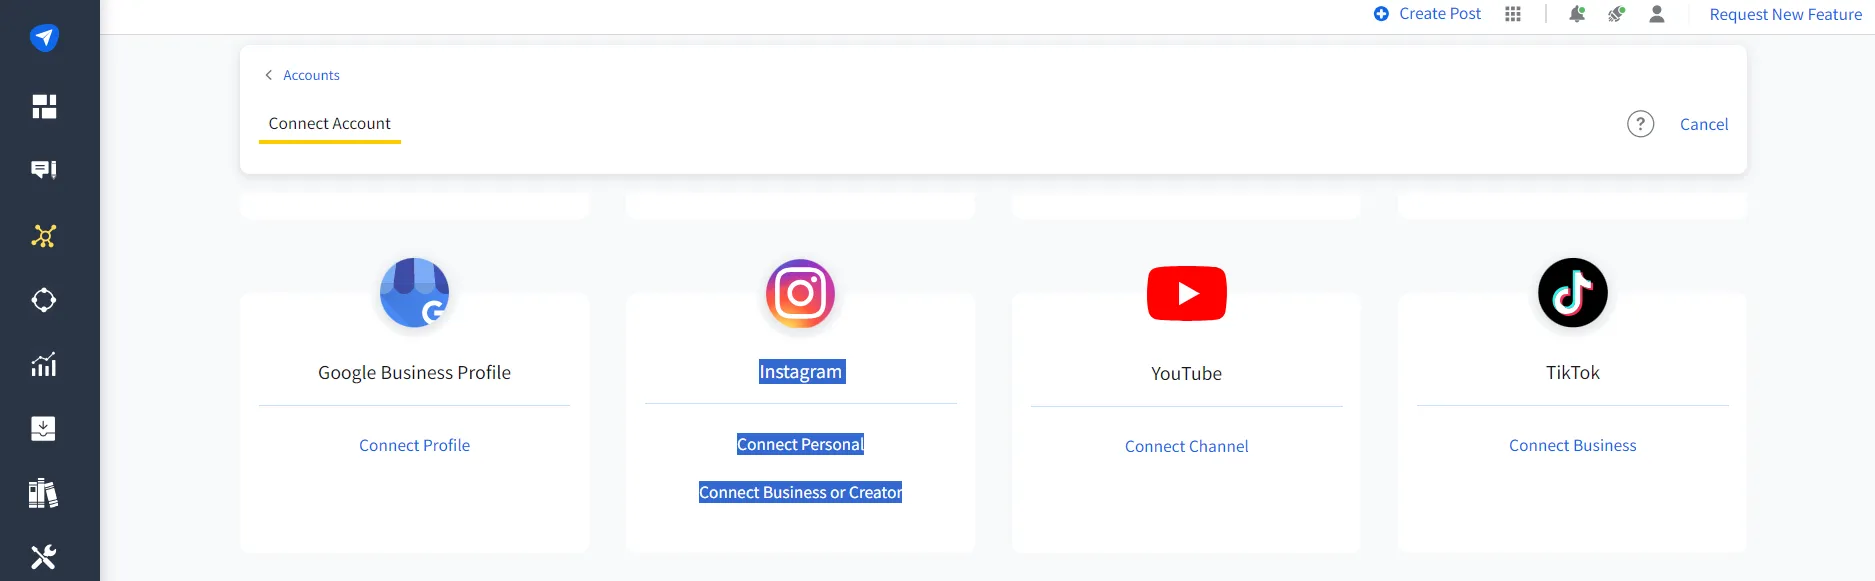Screen dimensions: 1875x581
Task: Click the Google Business Profile title text
Action: tap(415, 372)
